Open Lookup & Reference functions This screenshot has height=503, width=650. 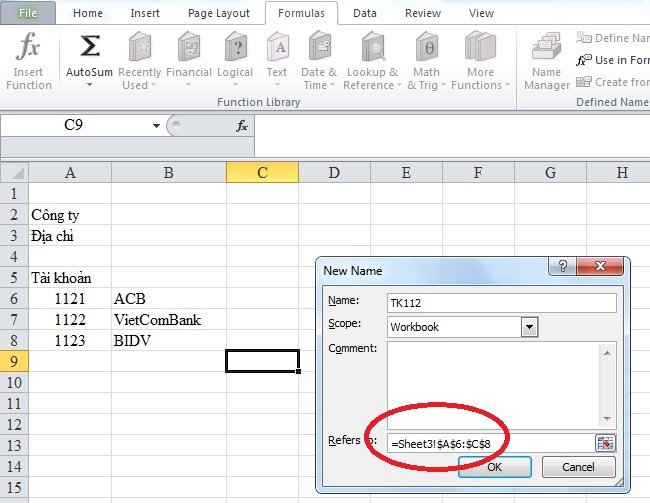tap(371, 60)
